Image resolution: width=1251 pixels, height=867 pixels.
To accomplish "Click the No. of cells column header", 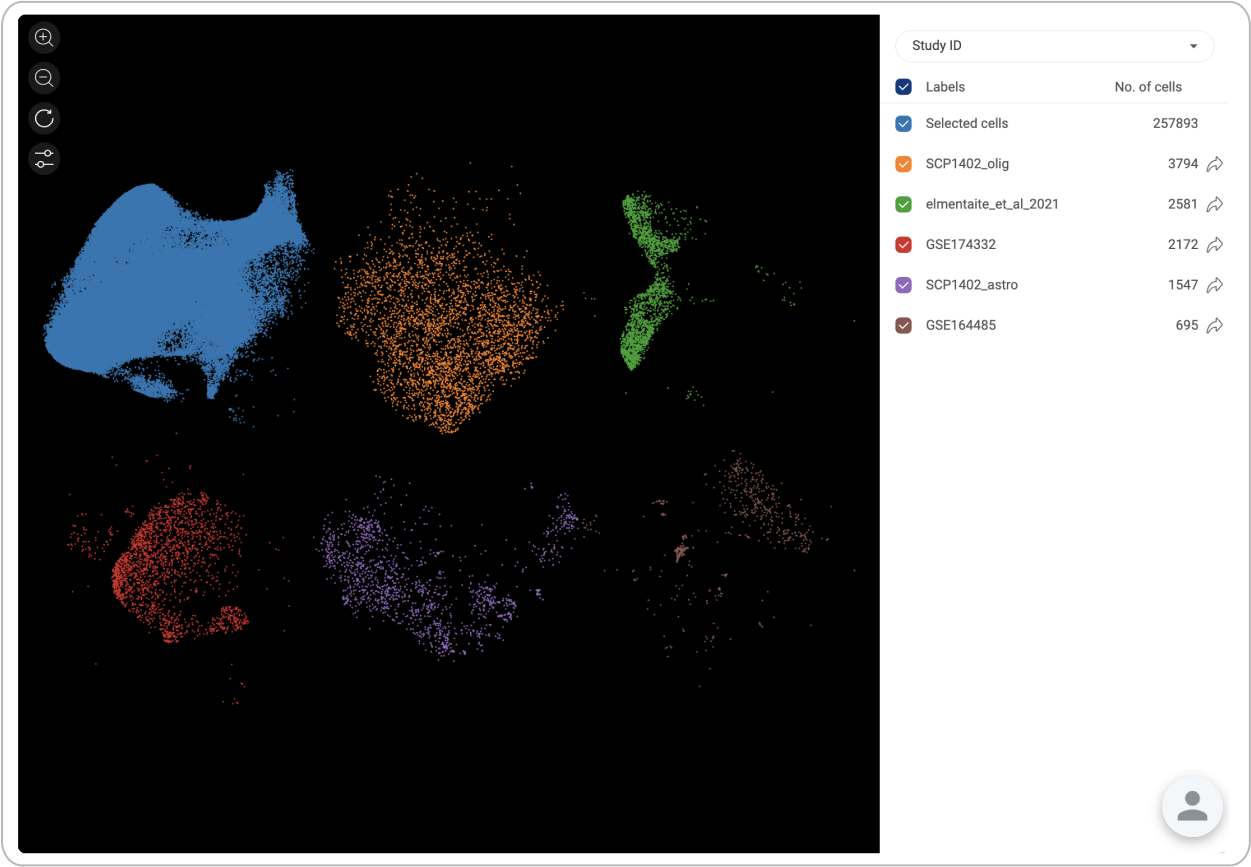I will [1148, 87].
